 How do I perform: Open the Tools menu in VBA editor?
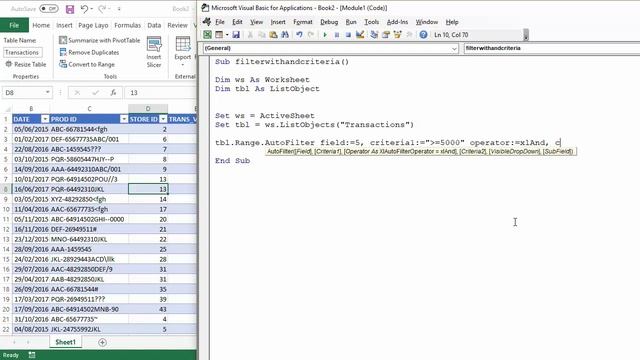point(371,22)
